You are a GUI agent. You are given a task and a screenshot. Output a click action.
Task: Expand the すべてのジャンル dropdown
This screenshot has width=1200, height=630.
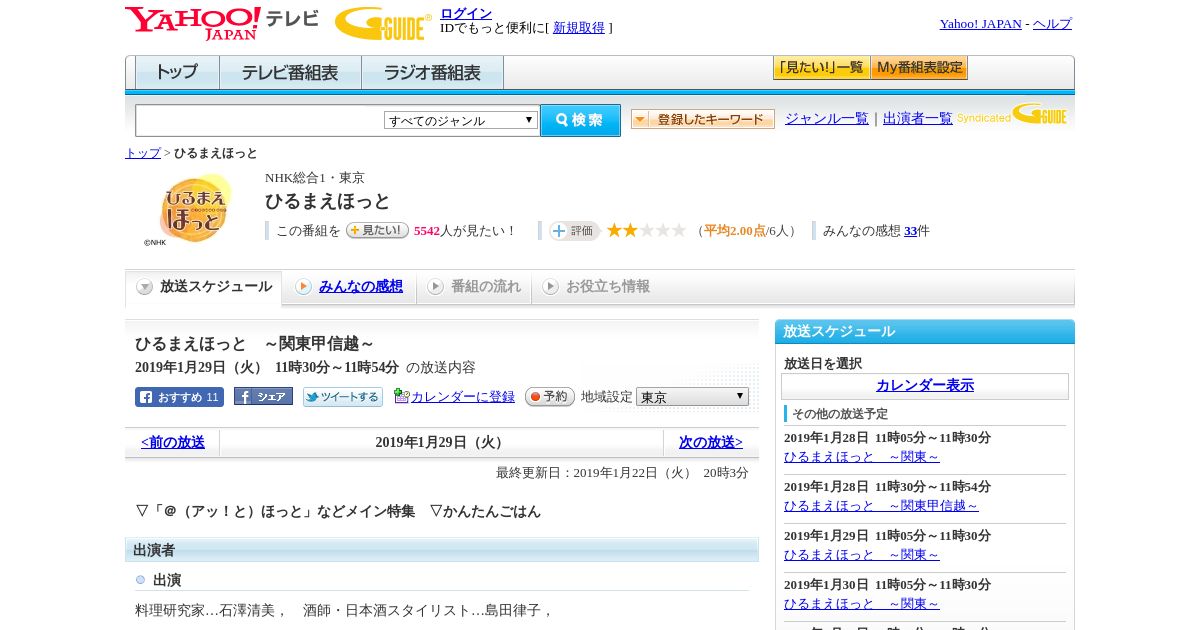pyautogui.click(x=461, y=120)
